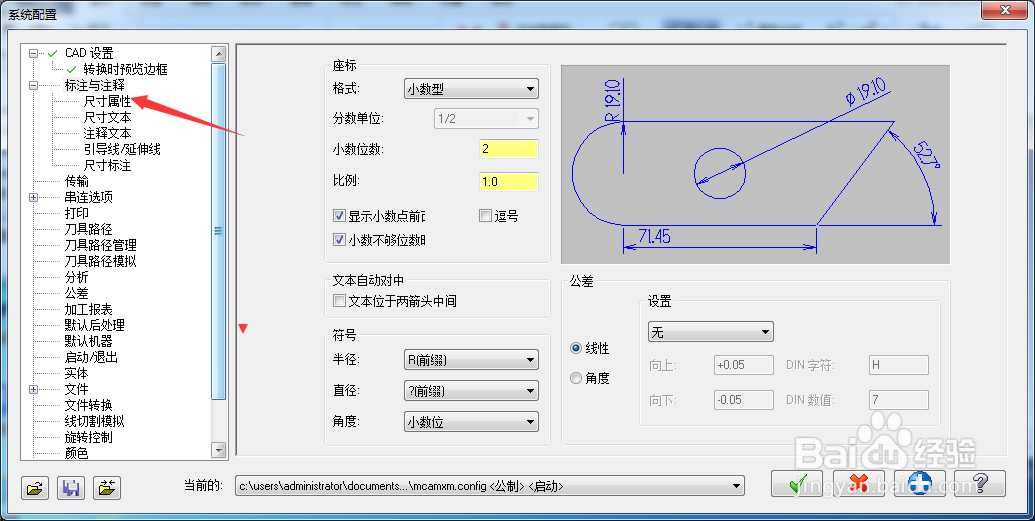Click the tree scrollbar up arrow

click(x=218, y=54)
